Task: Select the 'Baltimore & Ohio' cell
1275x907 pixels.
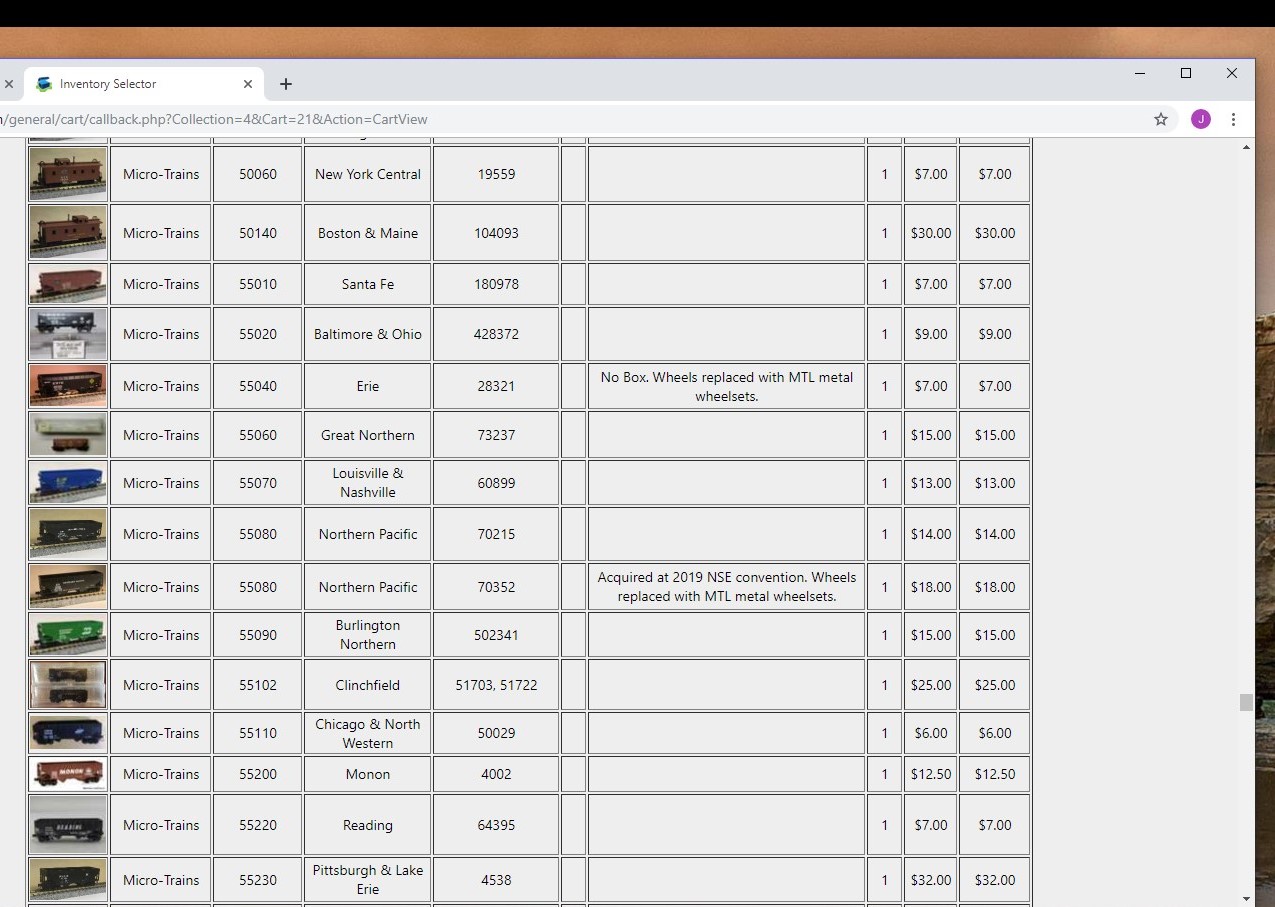Action: [x=368, y=334]
